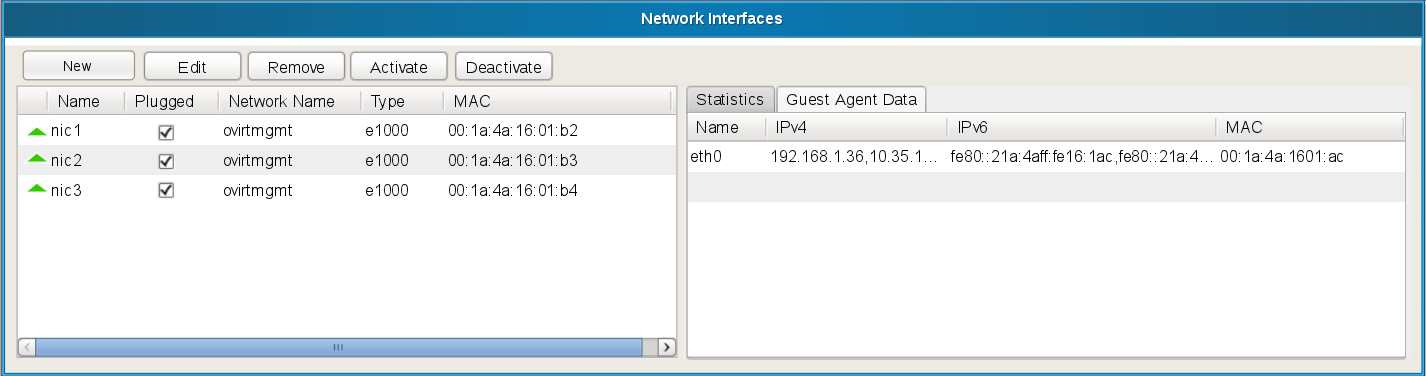Click the horizontal scrollbar right arrow
The height and width of the screenshot is (376, 1426).
(666, 347)
